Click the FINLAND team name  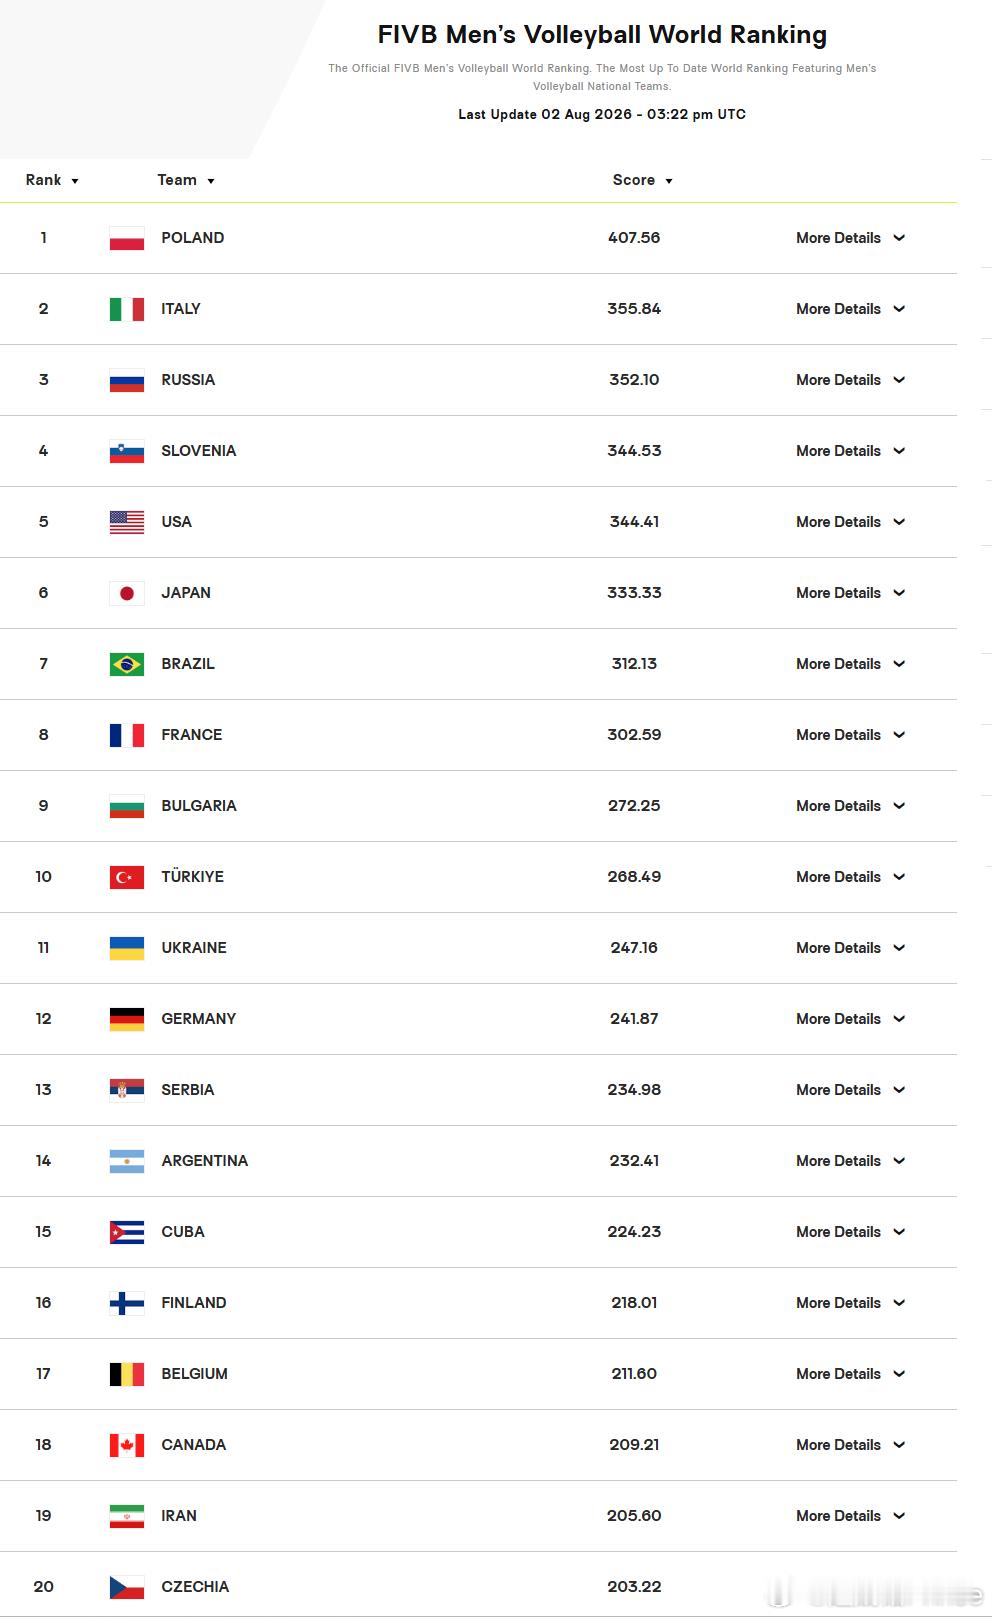point(194,1303)
